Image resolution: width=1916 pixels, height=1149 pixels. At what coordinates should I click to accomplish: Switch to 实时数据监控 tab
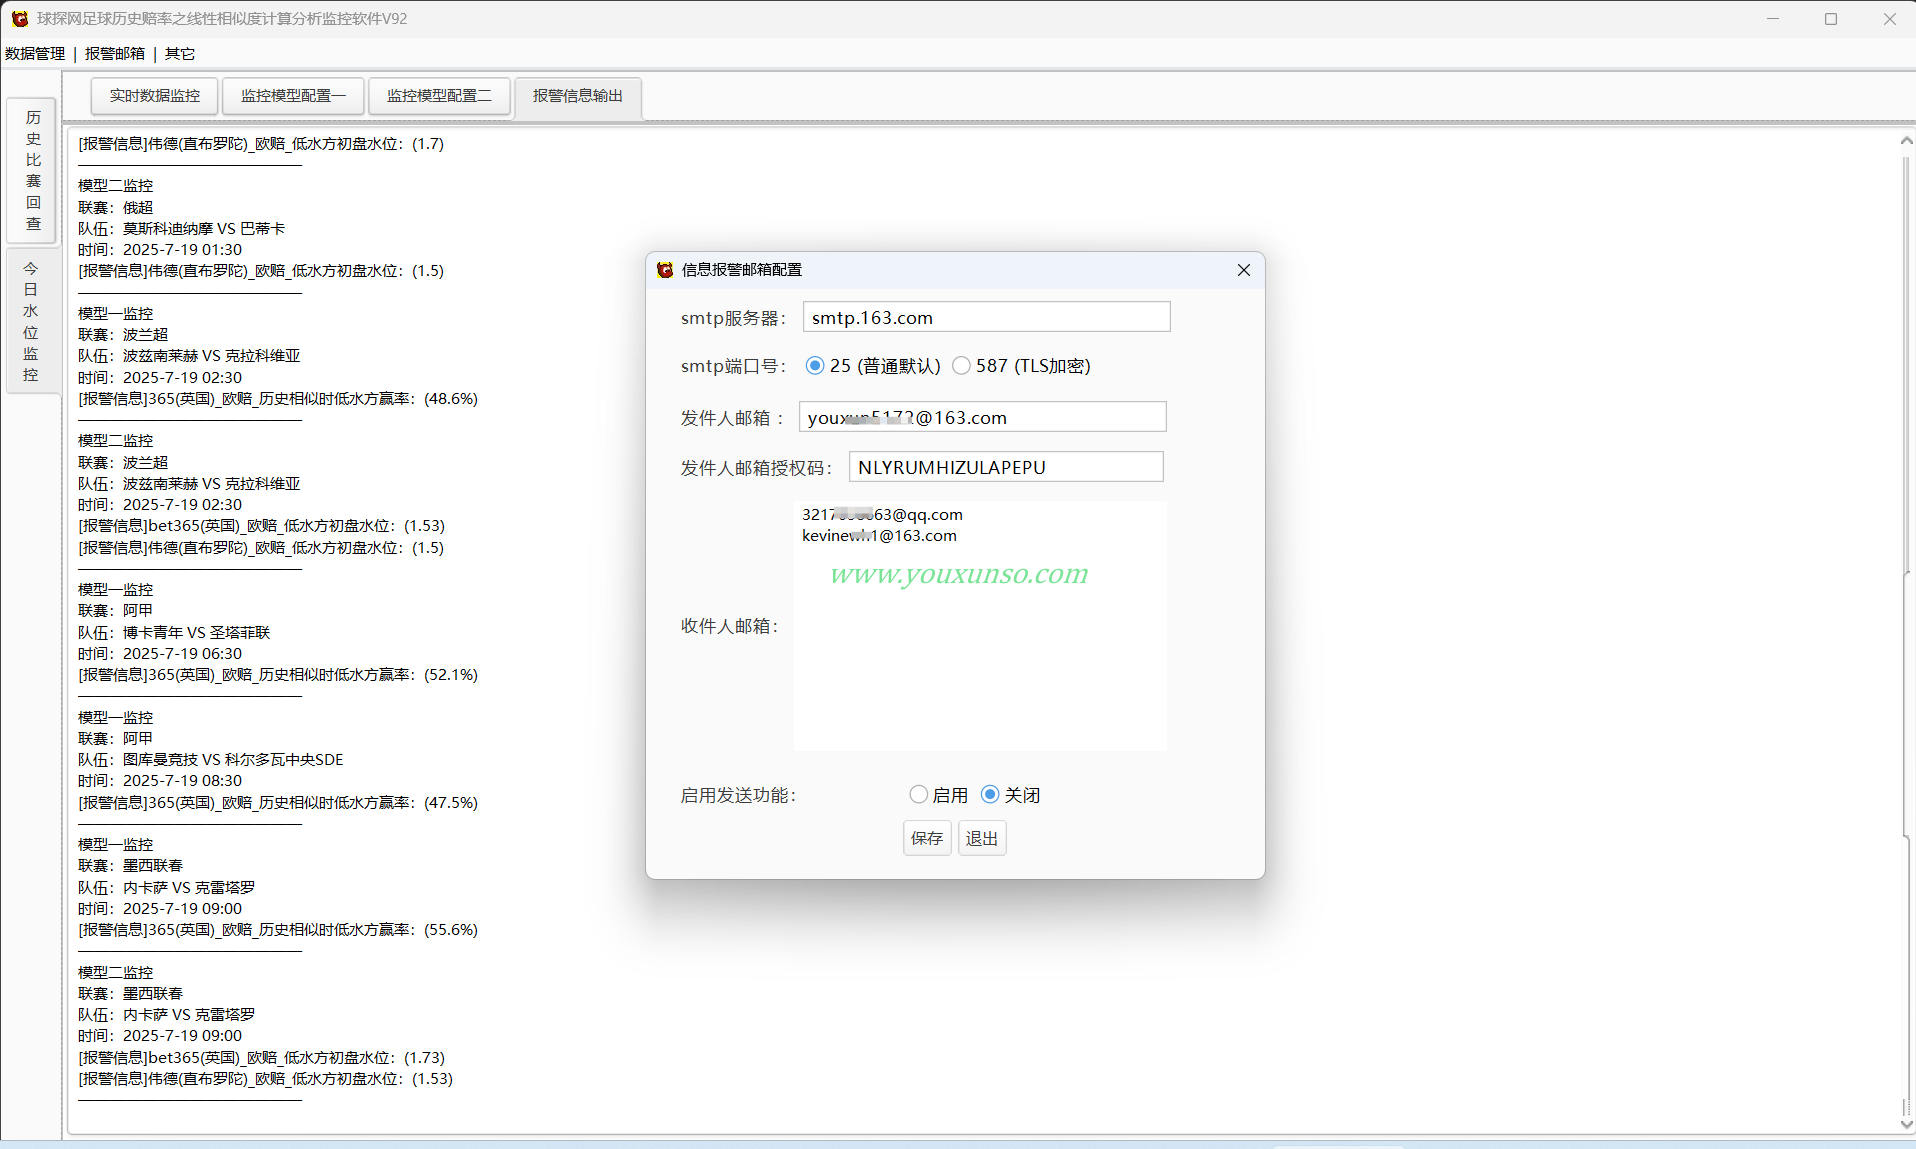pos(155,96)
